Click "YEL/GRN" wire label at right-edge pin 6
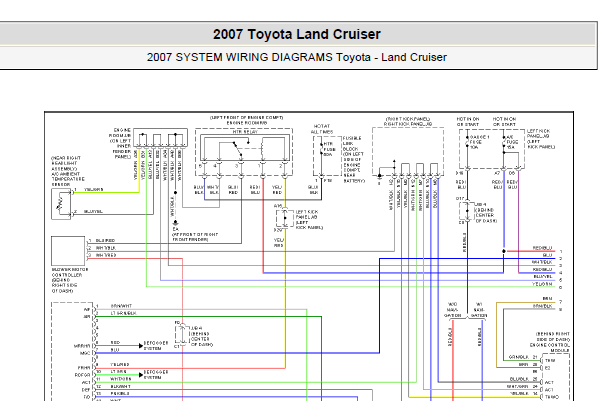This screenshot has width=607, height=401. [x=542, y=284]
